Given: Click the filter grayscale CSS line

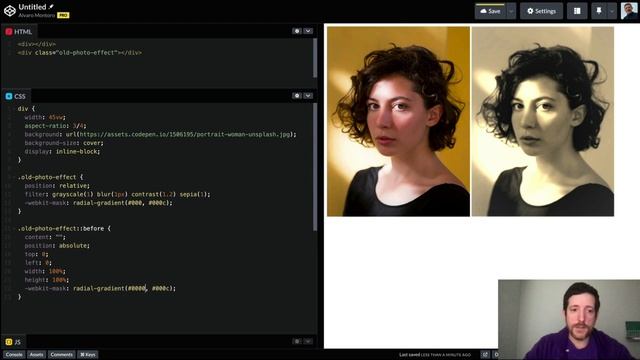Looking at the screenshot, I should coord(117,194).
